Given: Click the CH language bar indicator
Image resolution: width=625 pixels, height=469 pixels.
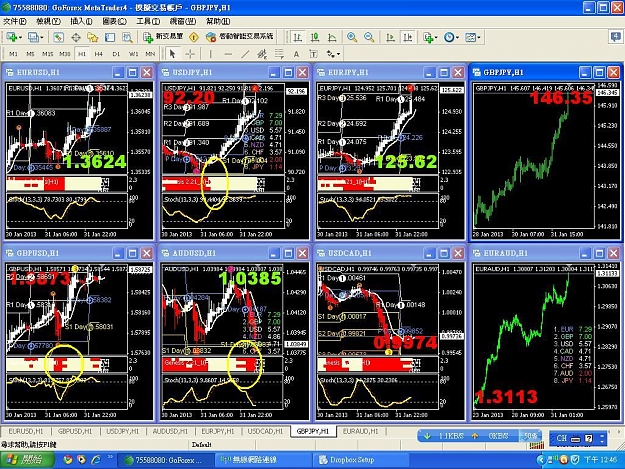Looking at the screenshot, I should [562, 439].
